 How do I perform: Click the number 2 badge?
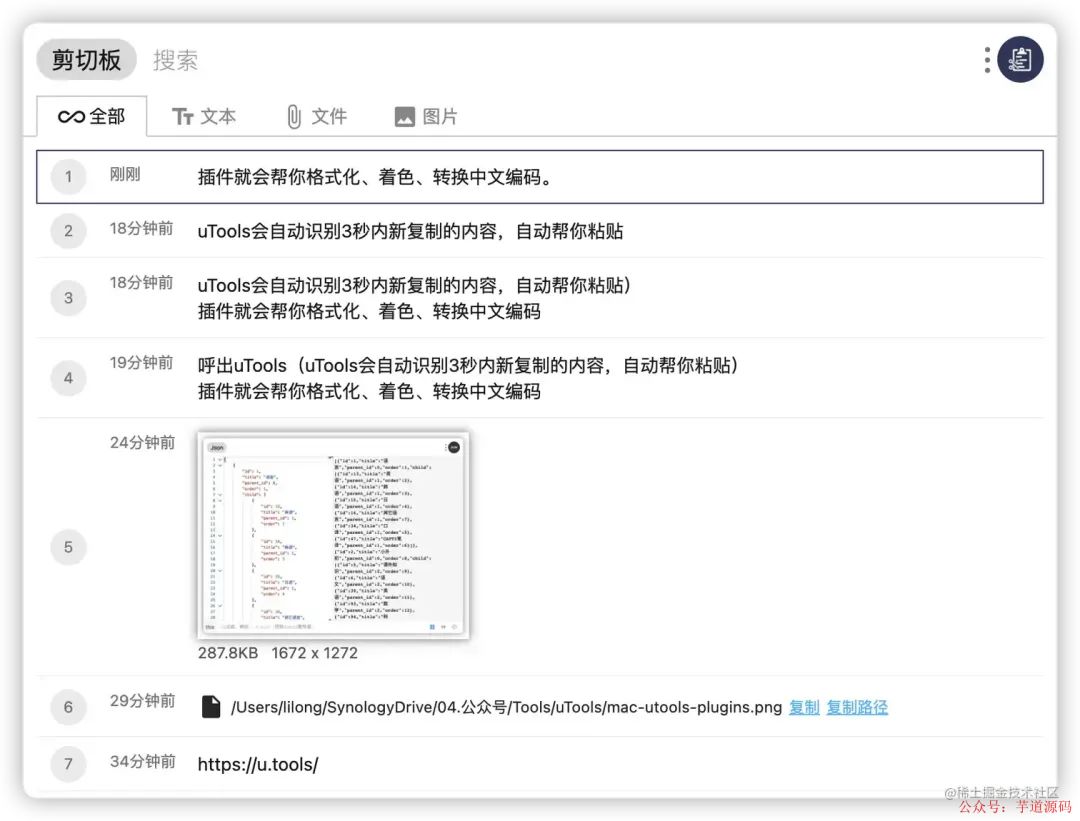(x=68, y=231)
